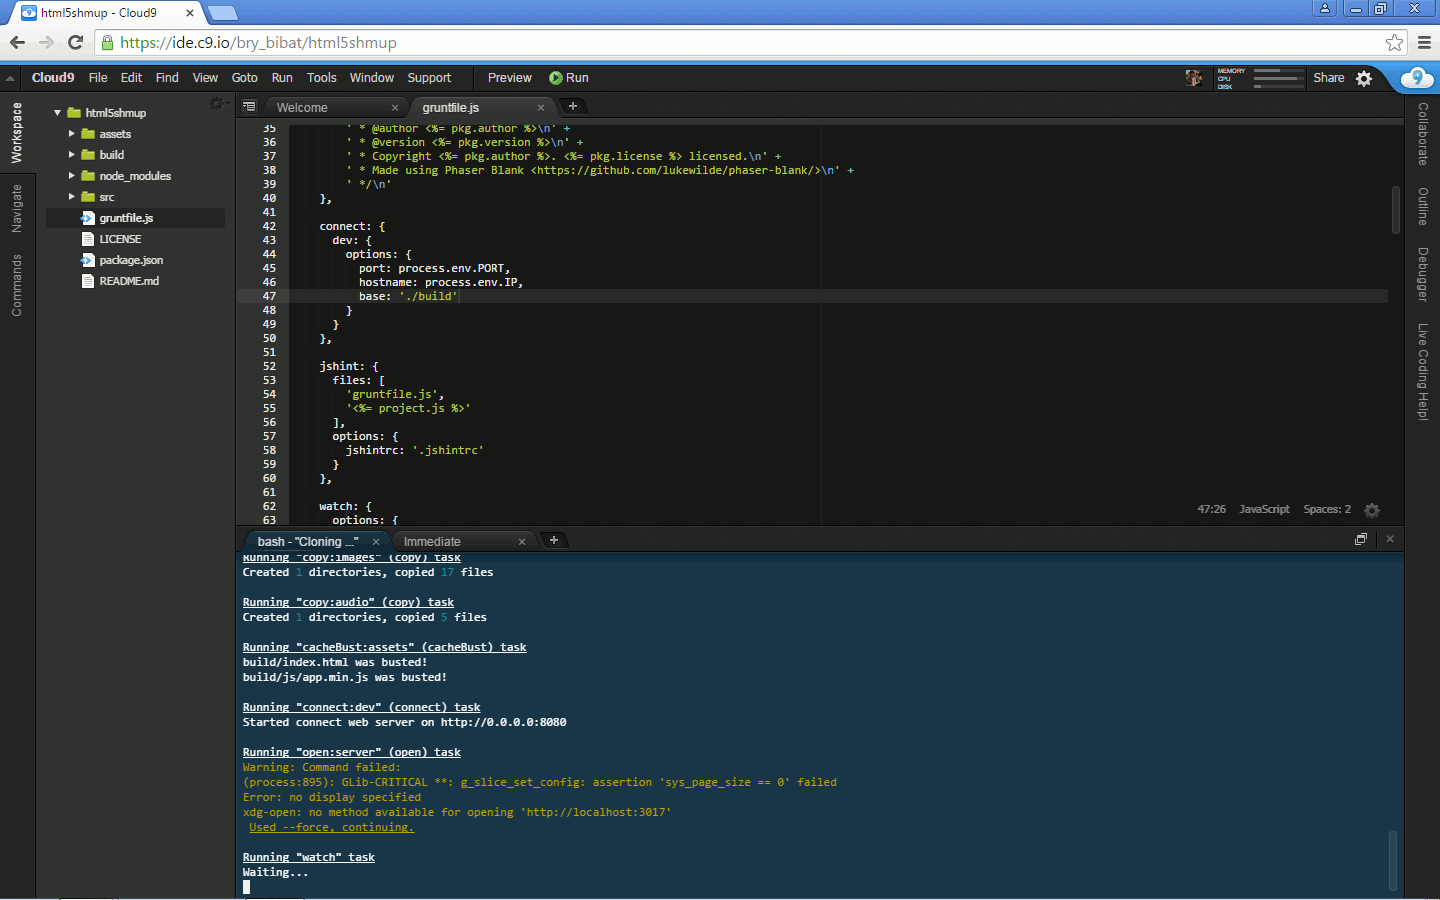Click the Share button
The width and height of the screenshot is (1440, 900).
pos(1328,78)
